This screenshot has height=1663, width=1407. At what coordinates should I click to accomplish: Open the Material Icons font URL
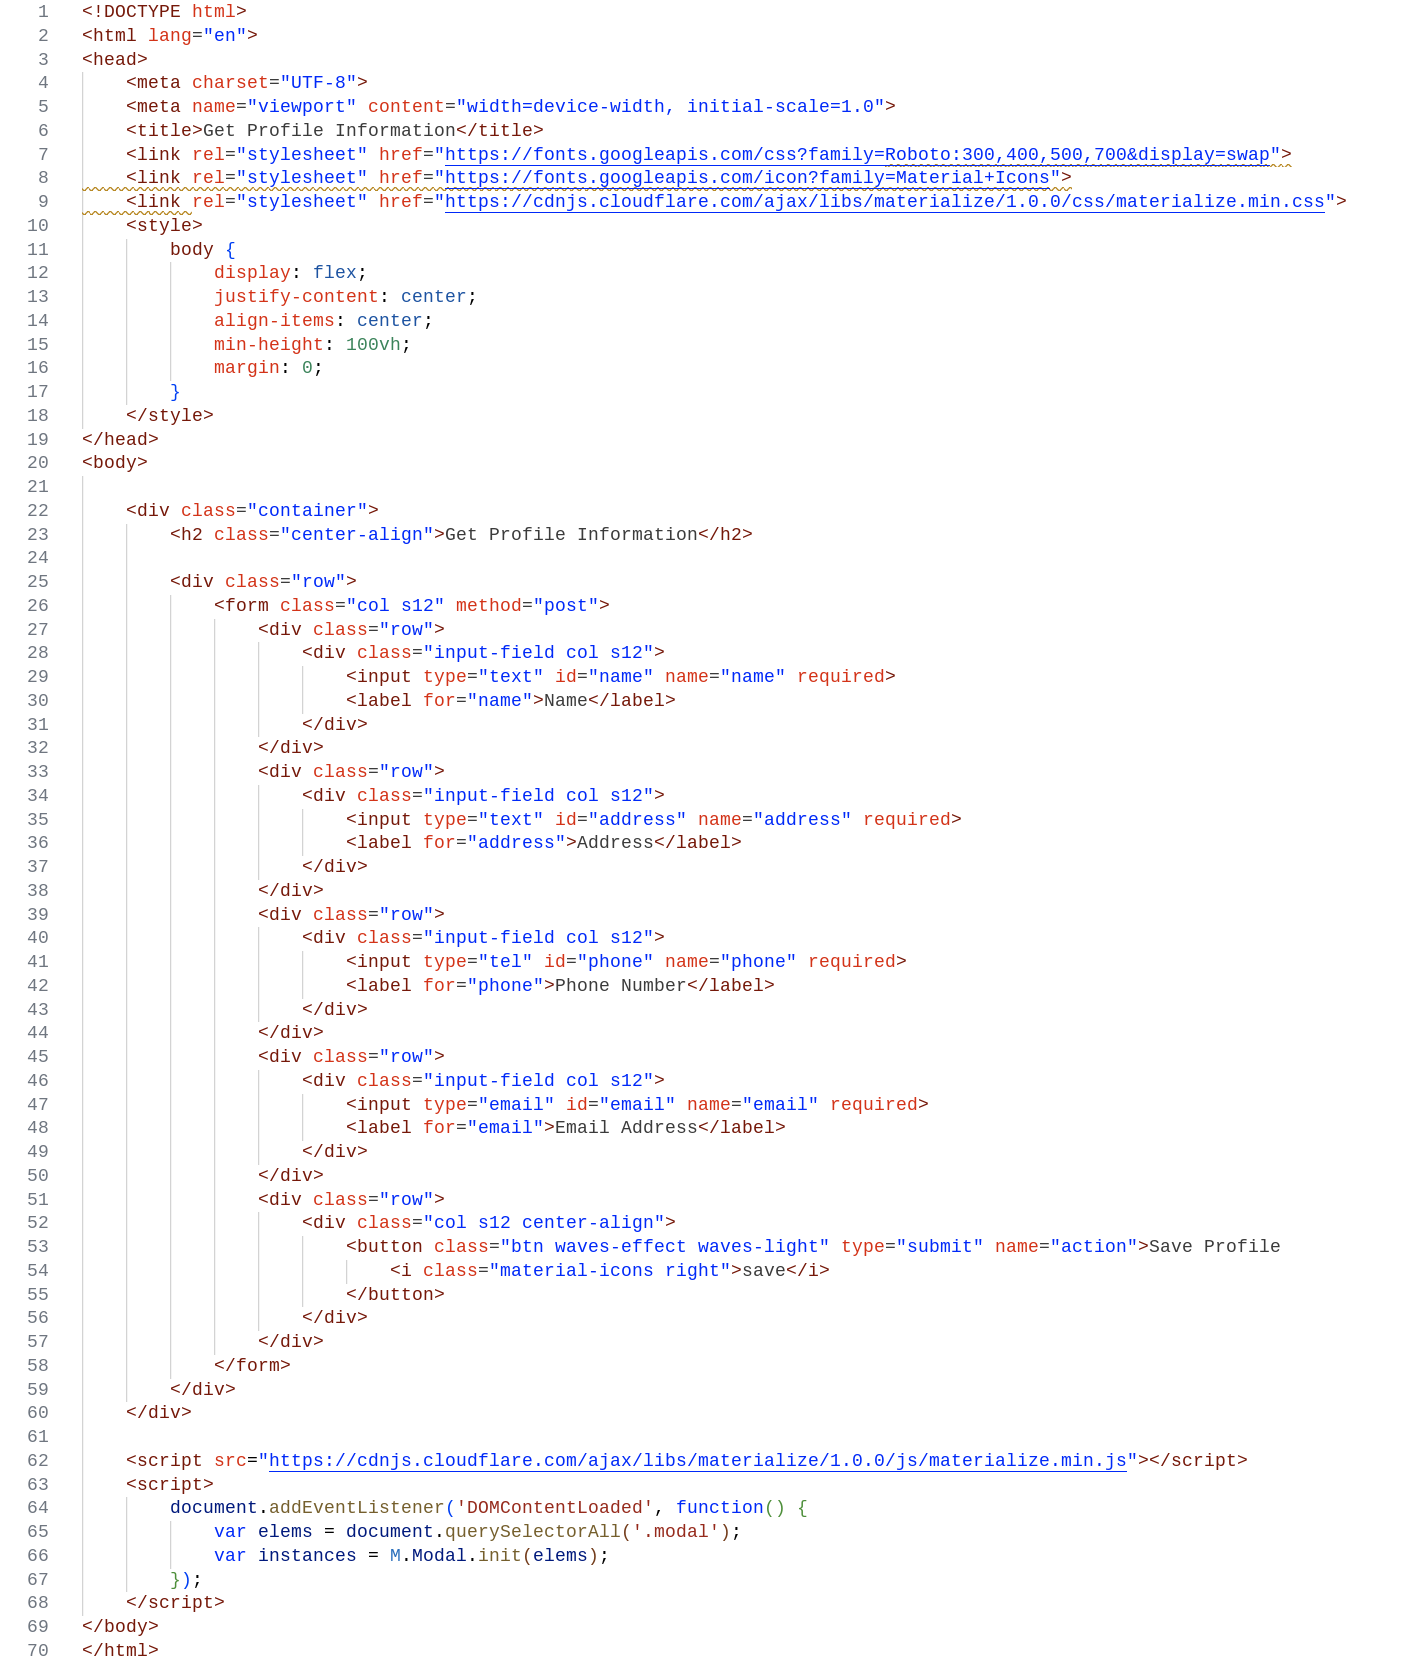[752, 178]
